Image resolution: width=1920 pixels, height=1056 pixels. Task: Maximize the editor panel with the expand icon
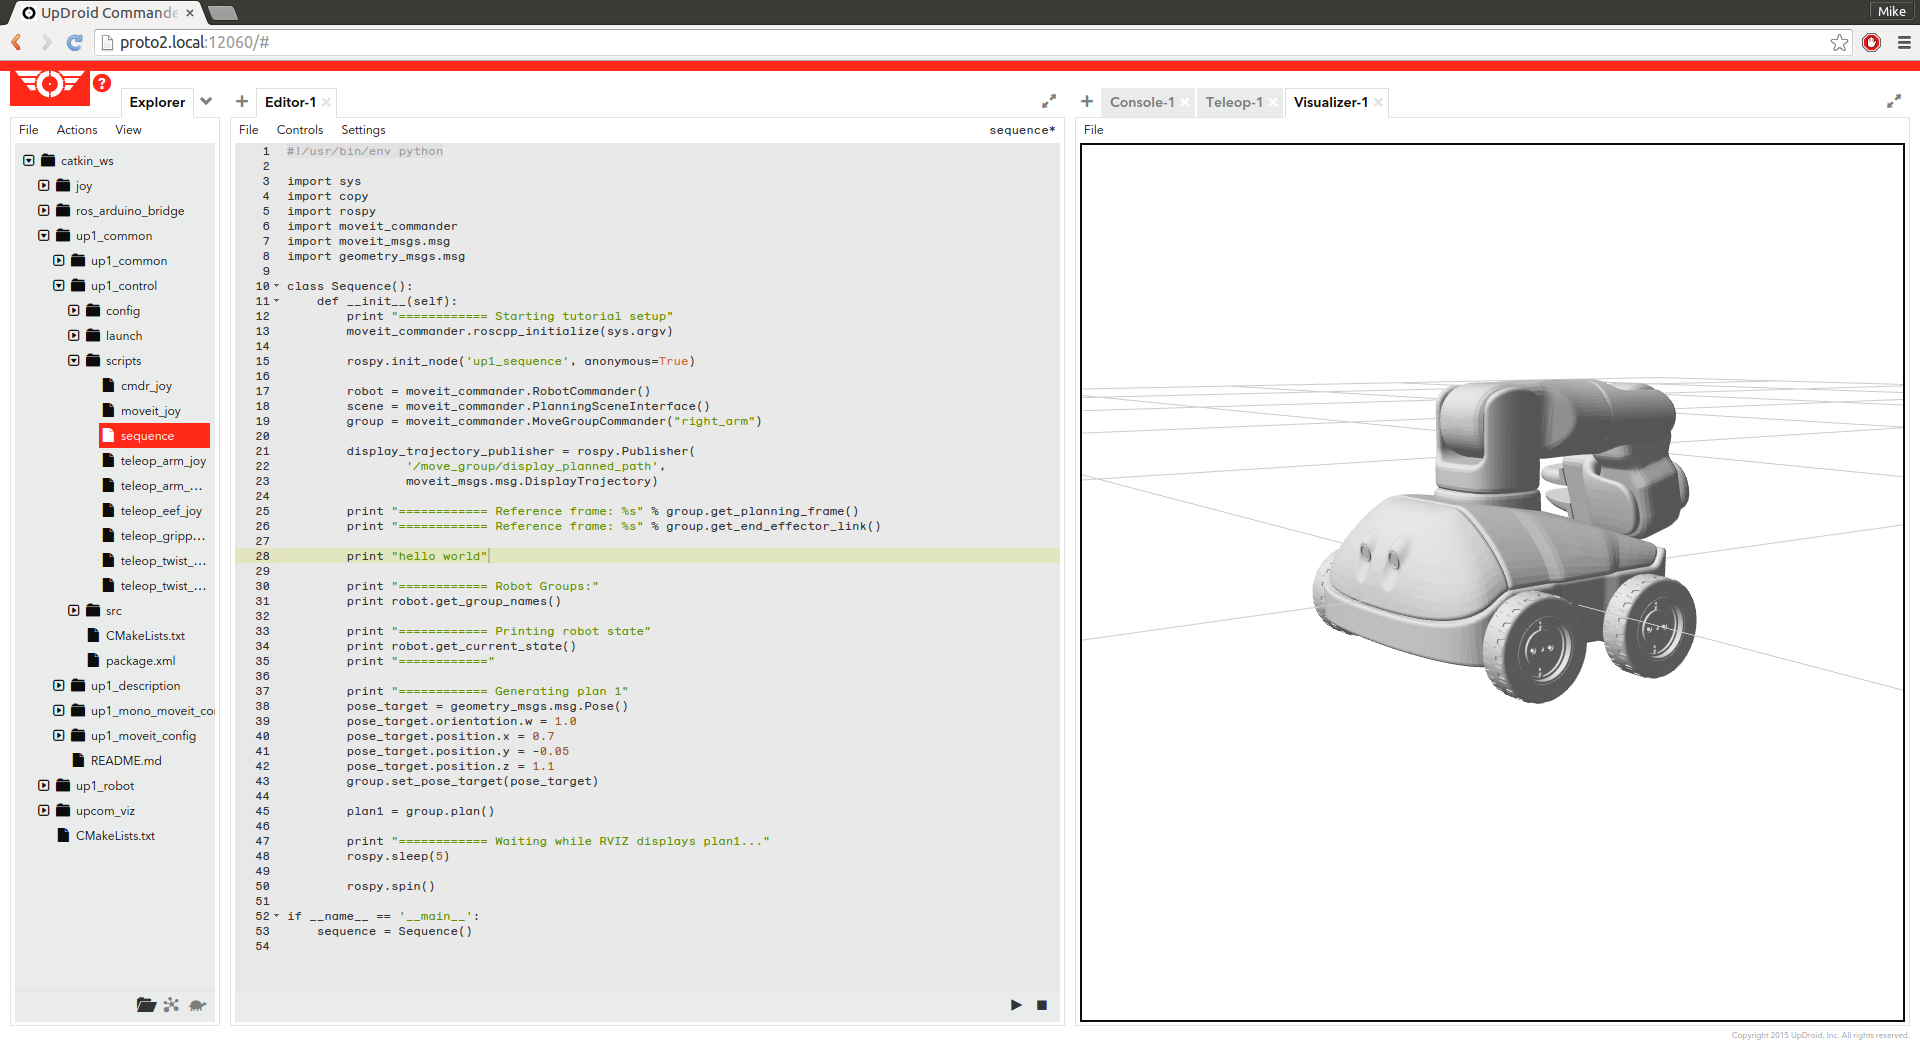[x=1048, y=102]
